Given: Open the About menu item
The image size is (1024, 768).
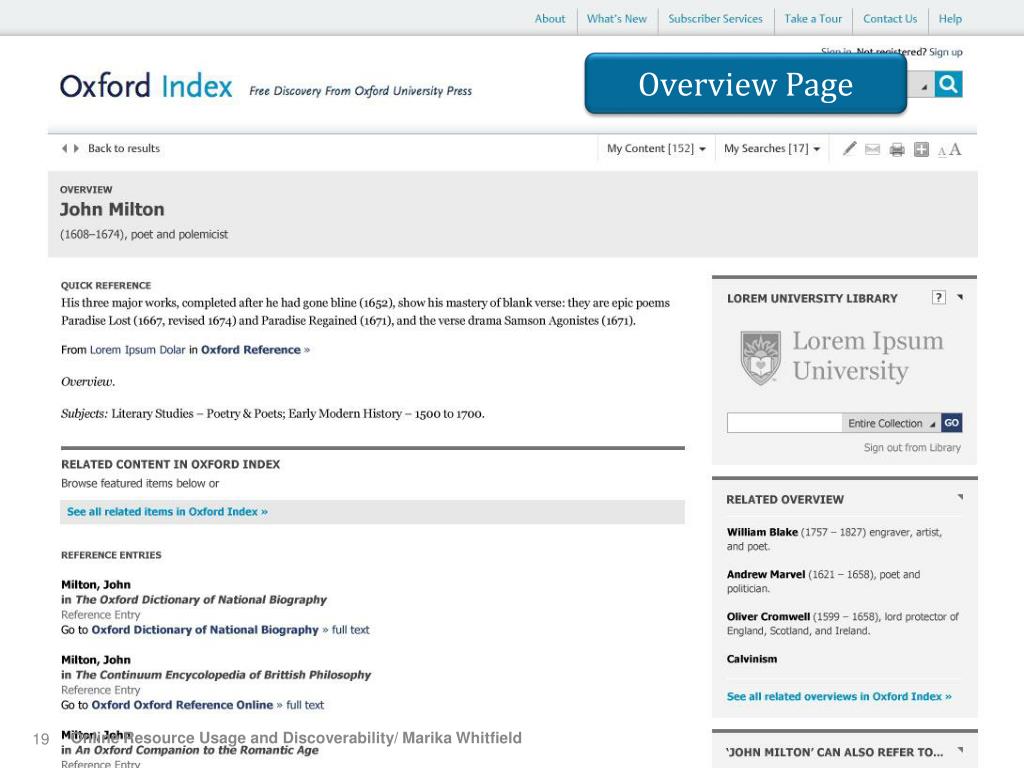Looking at the screenshot, I should 550,19.
